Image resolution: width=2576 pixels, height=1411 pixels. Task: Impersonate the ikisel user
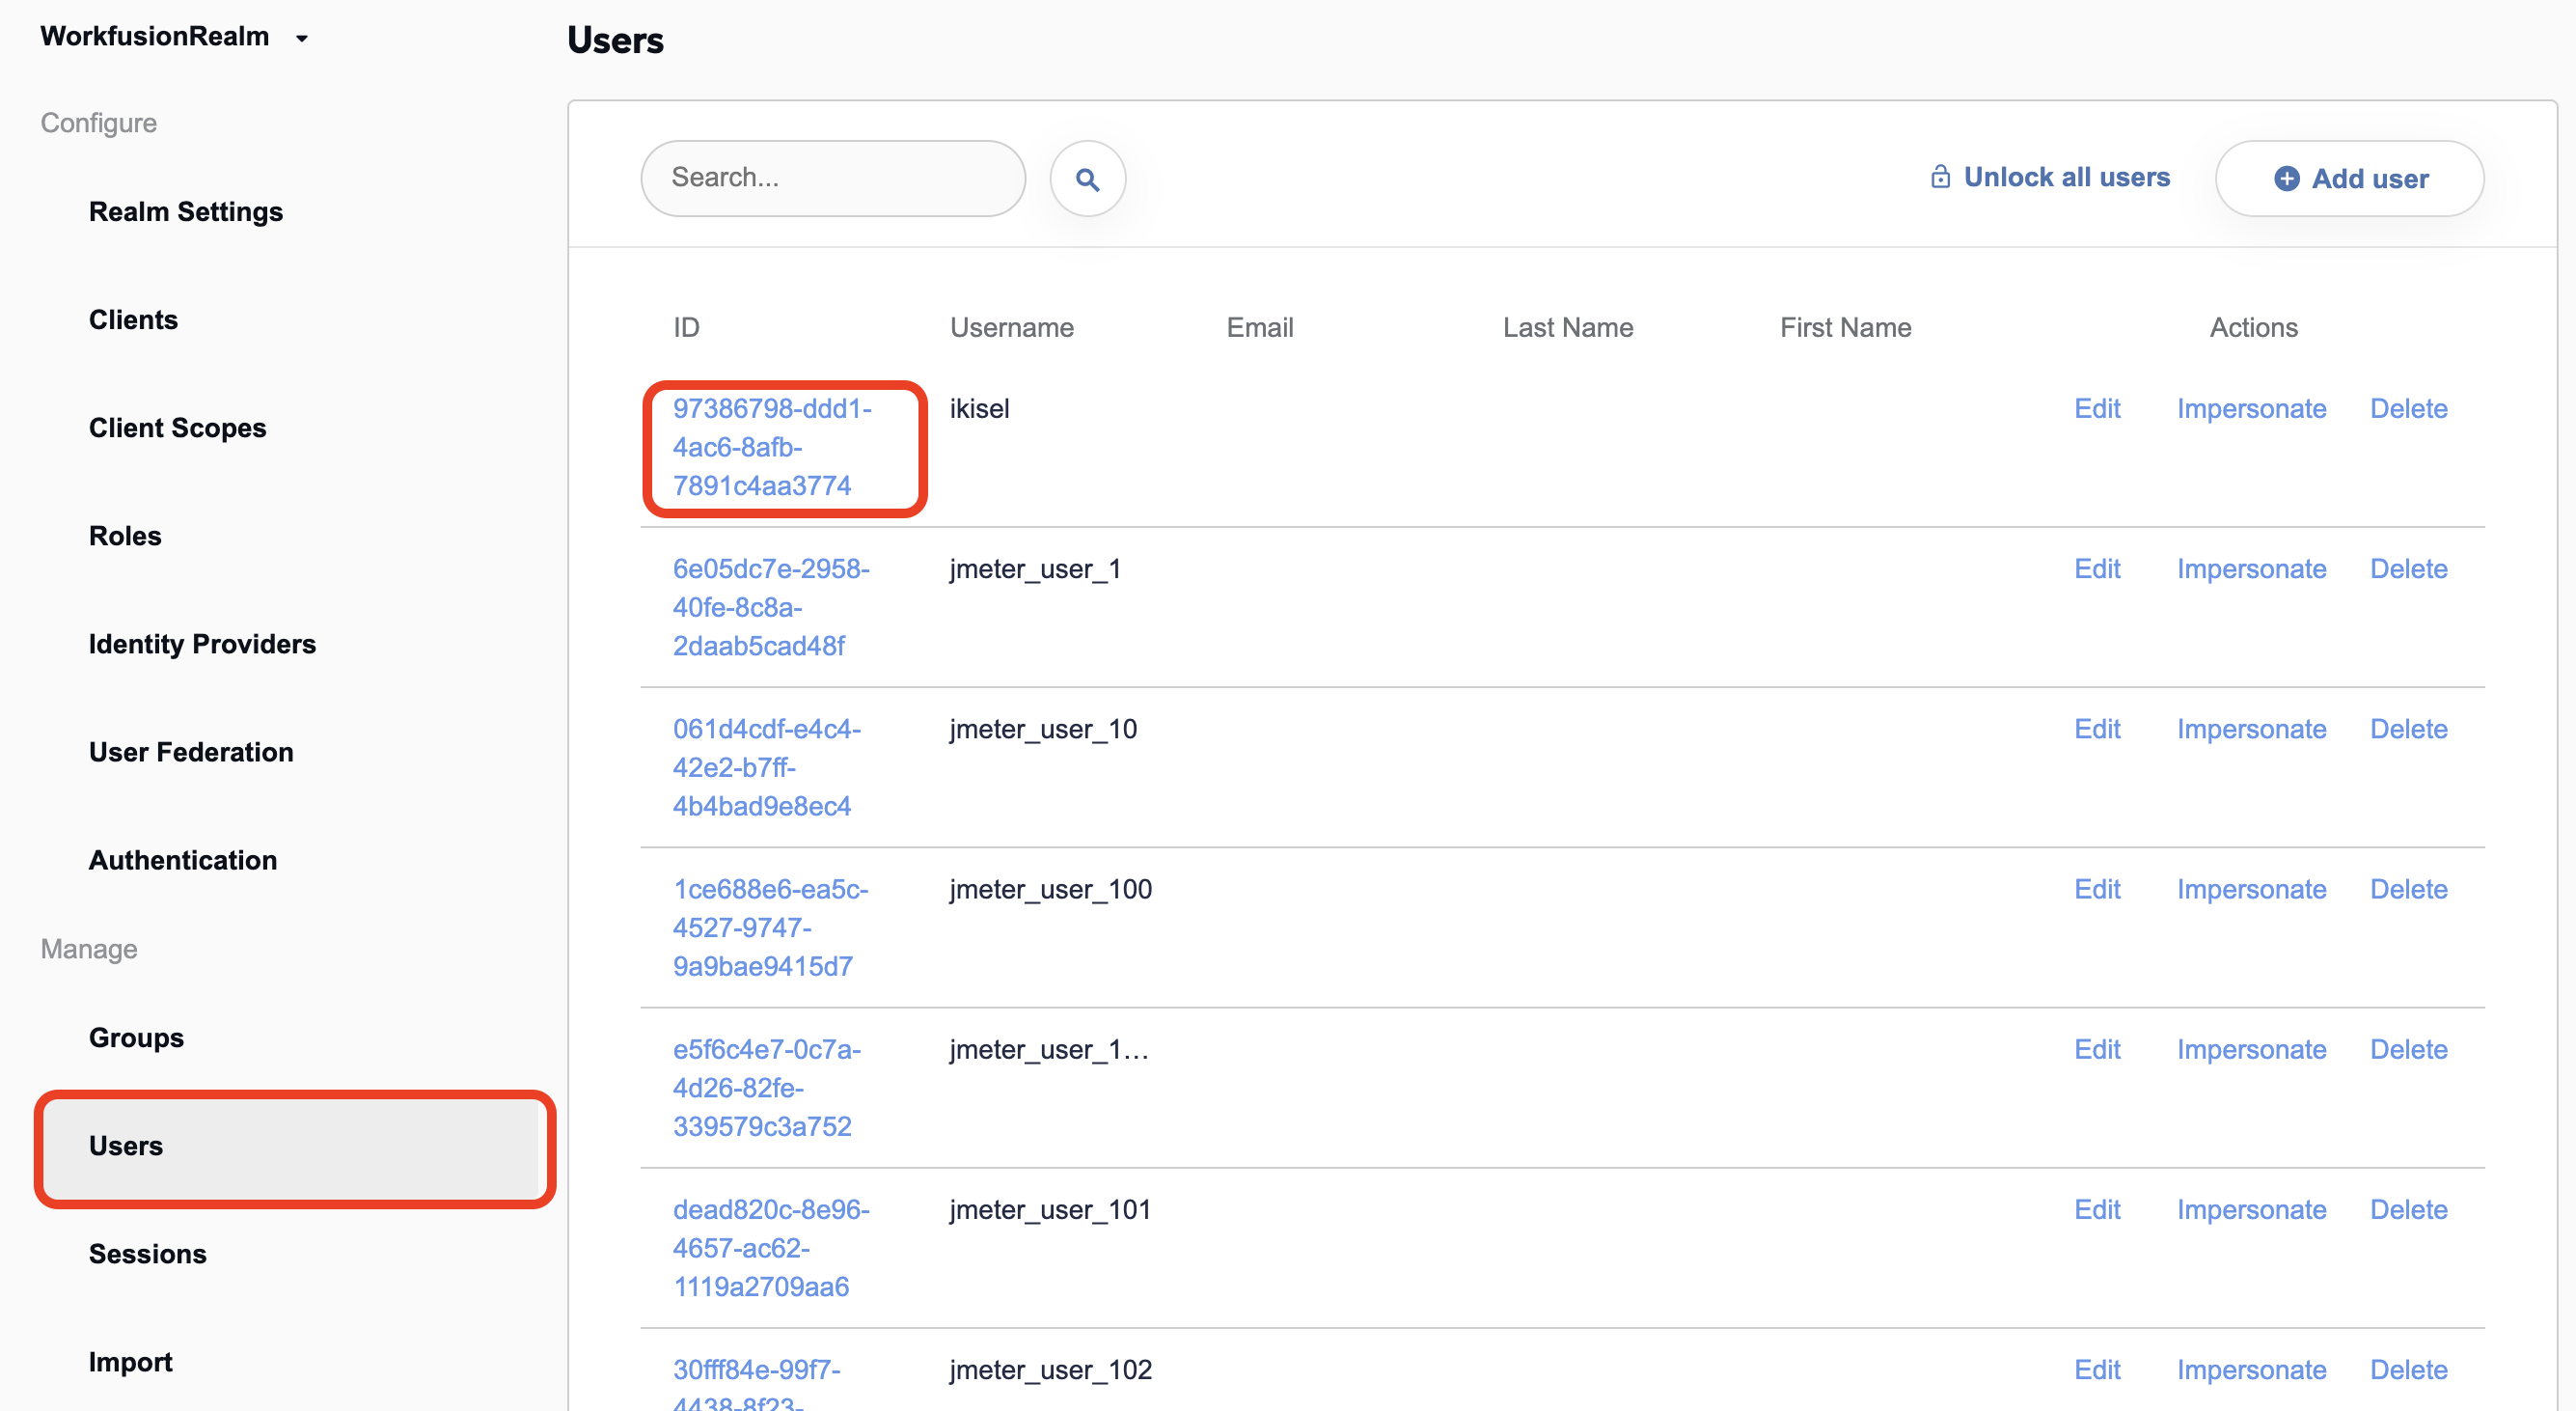[2251, 409]
